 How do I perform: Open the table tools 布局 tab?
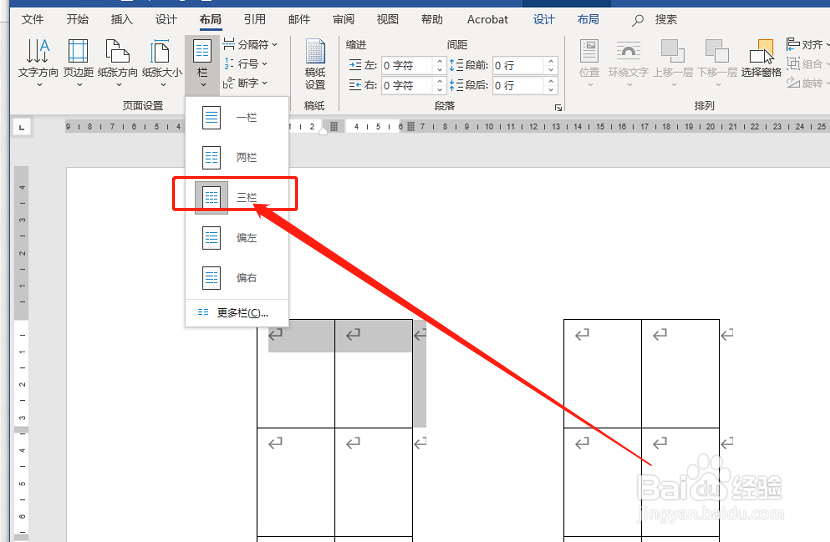pyautogui.click(x=588, y=20)
